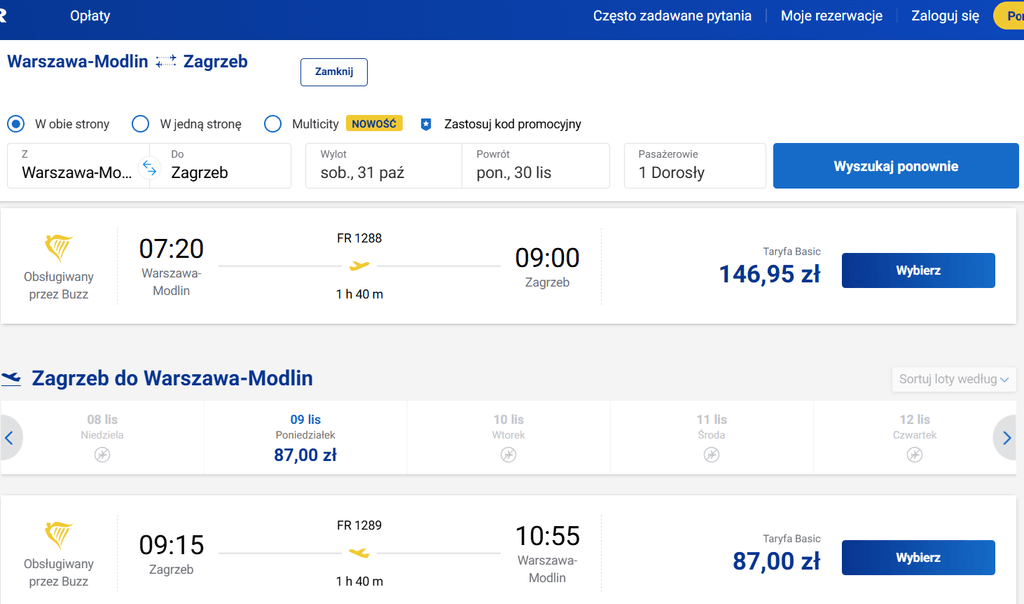1024x604 pixels.
Task: Open Często zadawane pytania
Action: (x=672, y=16)
